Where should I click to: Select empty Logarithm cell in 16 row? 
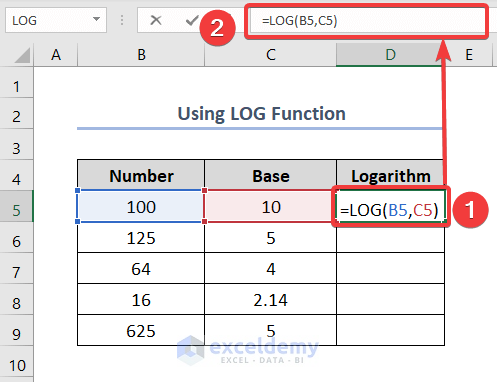[x=390, y=299]
